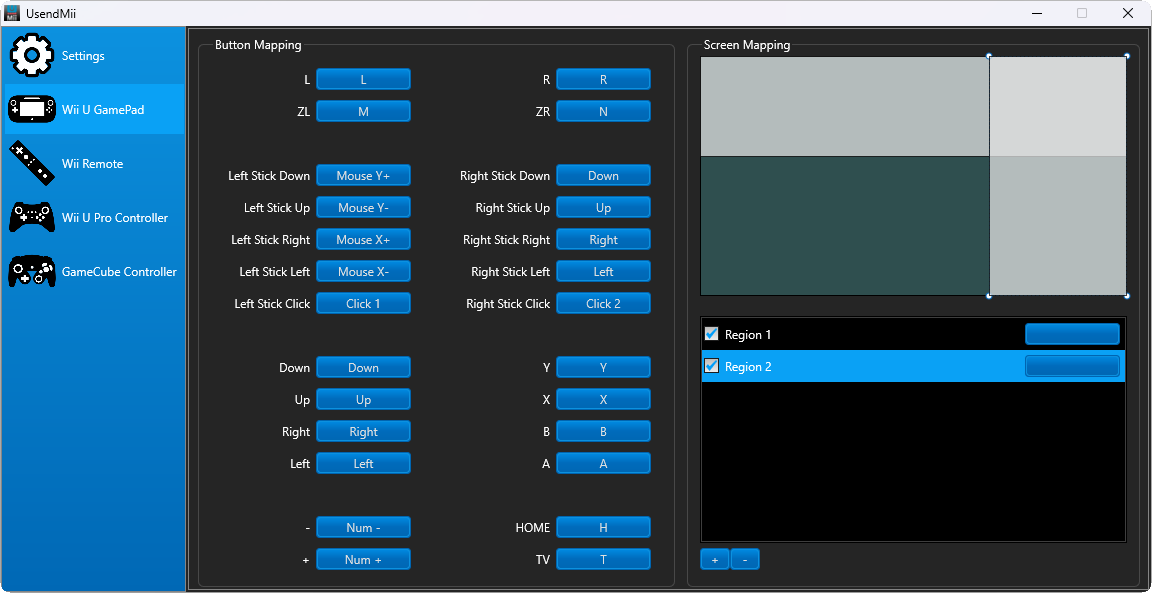Select Region 1 row in list
Image resolution: width=1152 pixels, height=593 pixels.
(913, 334)
